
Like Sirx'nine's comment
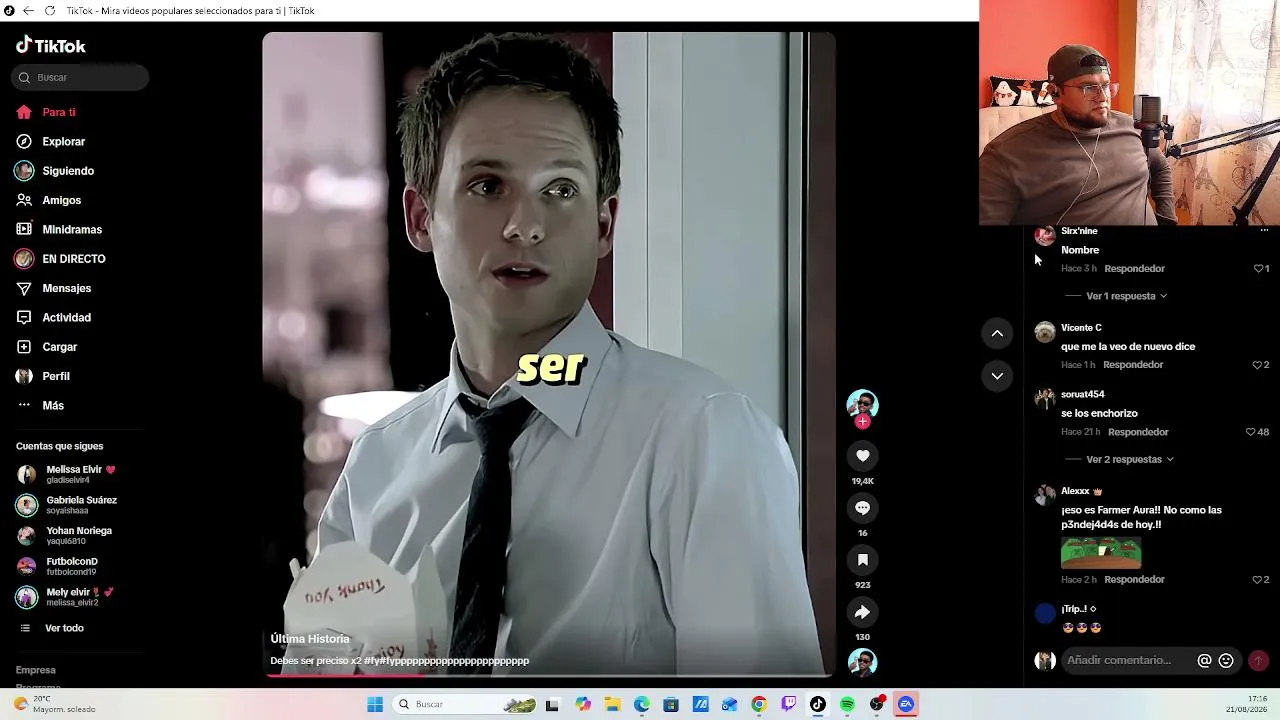pyautogui.click(x=1261, y=269)
